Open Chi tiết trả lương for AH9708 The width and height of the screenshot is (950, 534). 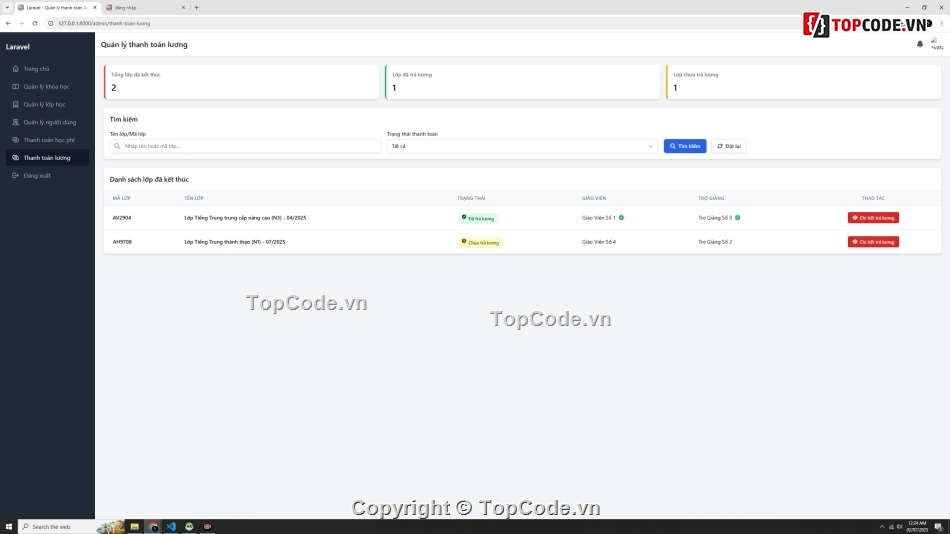873,242
